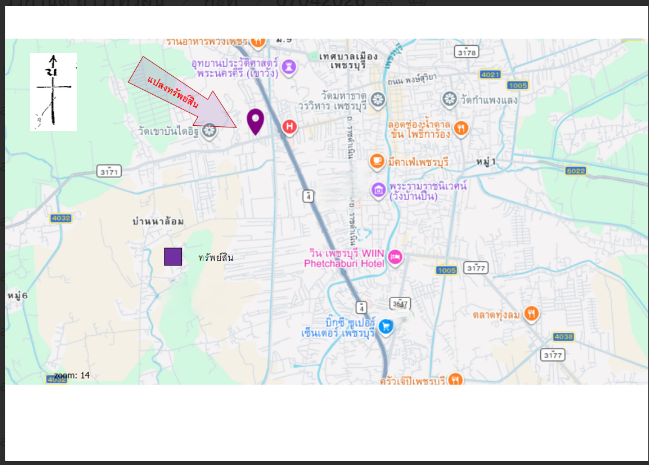Screen dimensions: 649x465
Task: Click the พระรามราชนิเวศน์ (วังบ้านปืน) label
Action: (428, 191)
